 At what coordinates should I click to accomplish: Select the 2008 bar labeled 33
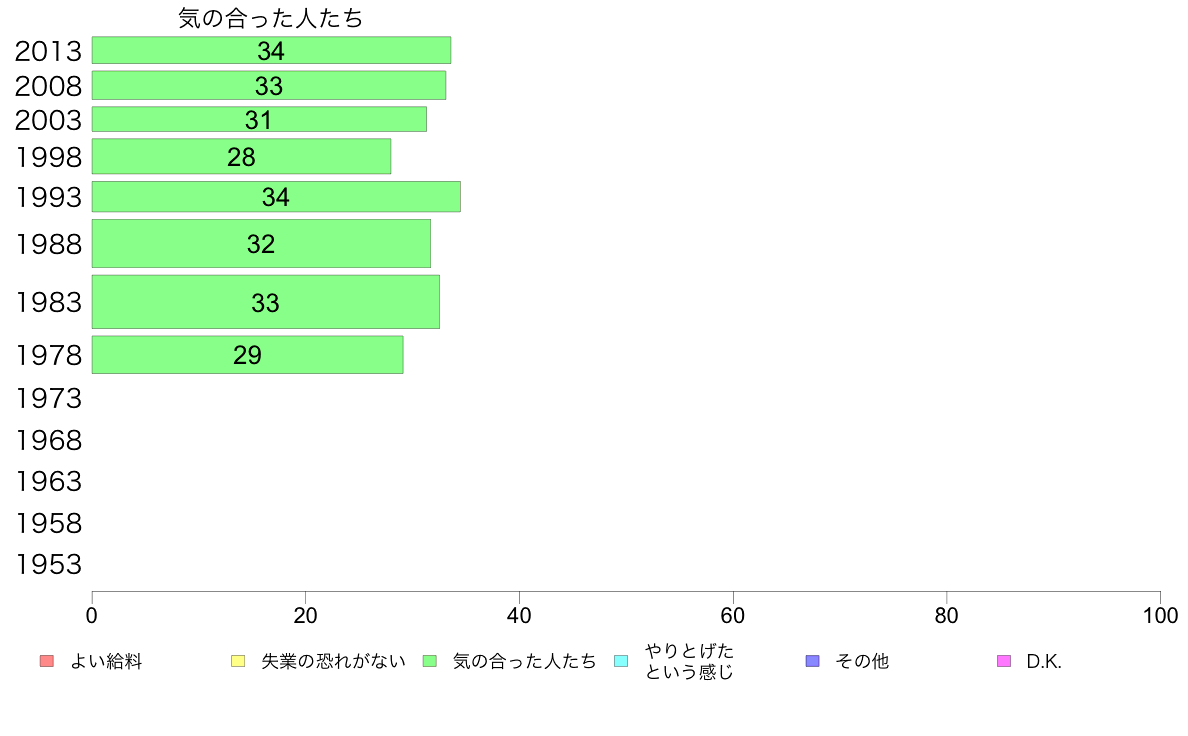269,86
